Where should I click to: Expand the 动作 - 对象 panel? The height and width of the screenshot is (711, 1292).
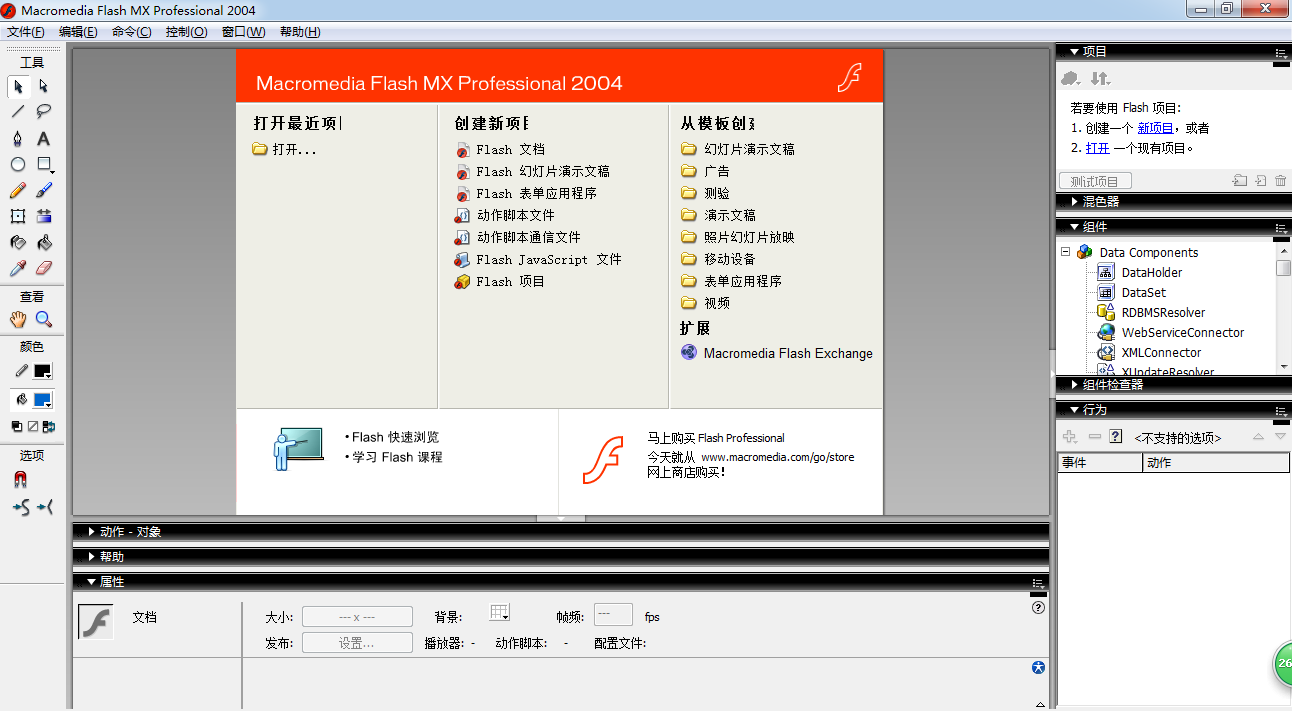(92, 532)
